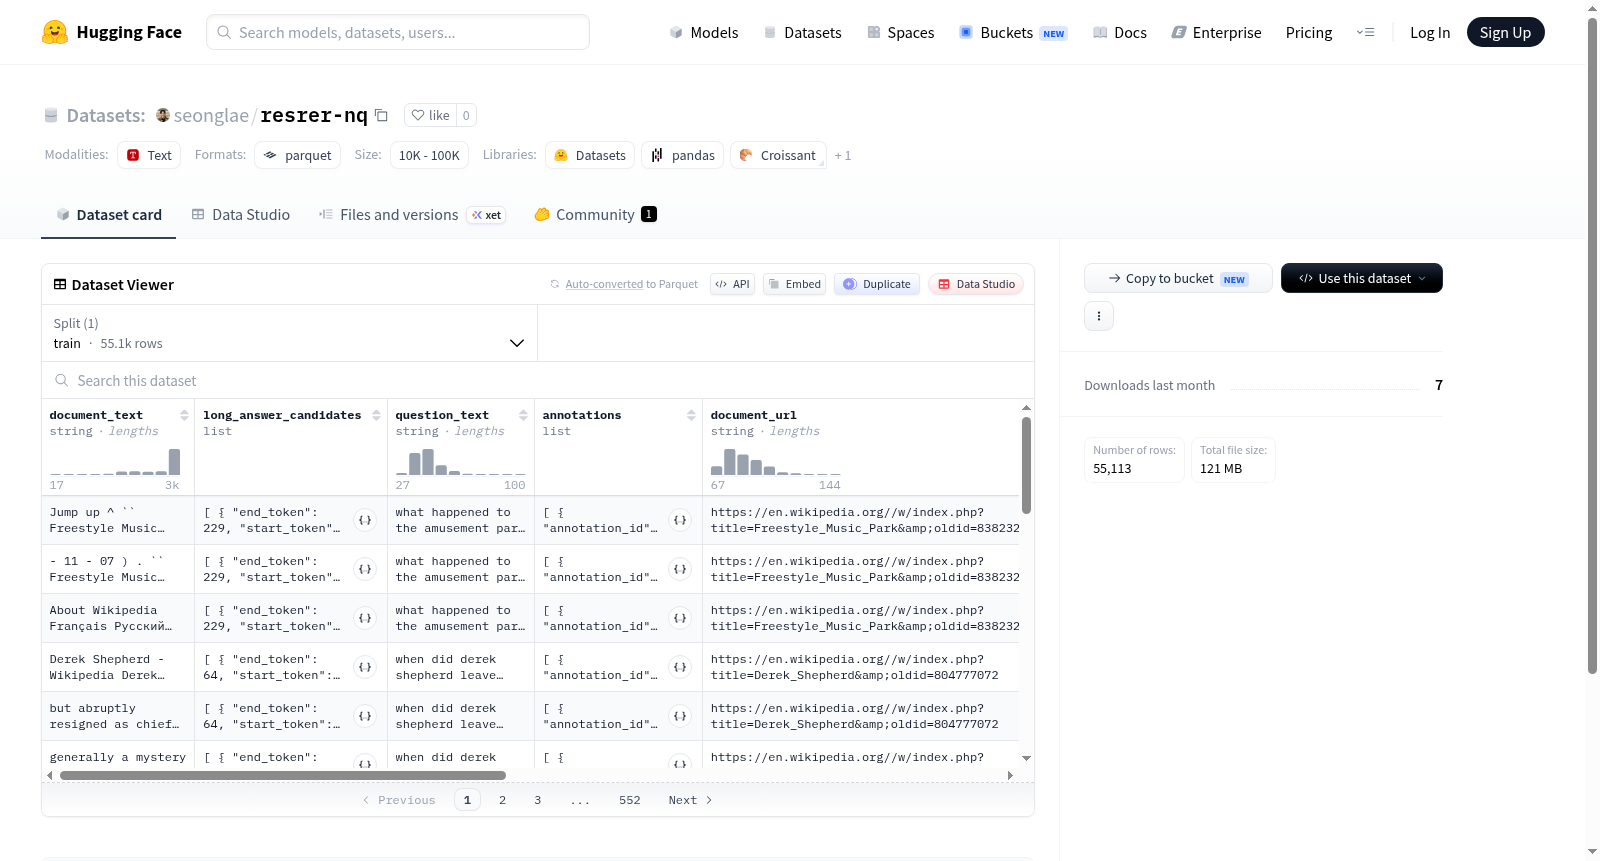Screen dimensions: 1600x861
Task: Expand the Split train selector
Action: click(289, 333)
